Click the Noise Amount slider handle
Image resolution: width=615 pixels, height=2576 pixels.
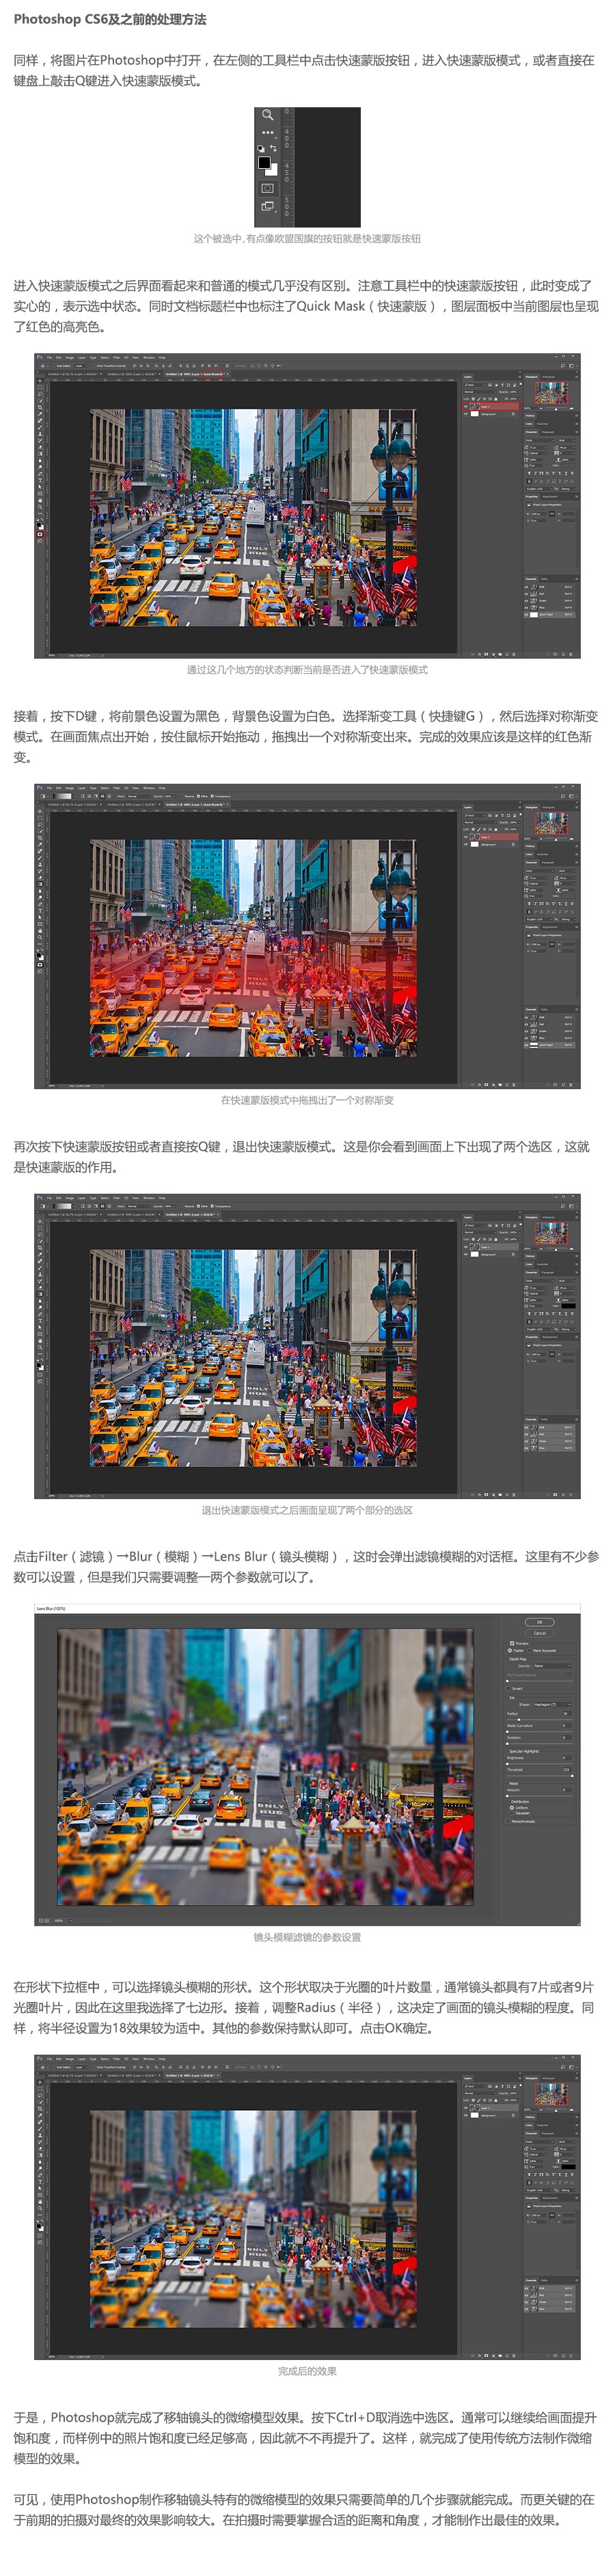pos(508,1796)
